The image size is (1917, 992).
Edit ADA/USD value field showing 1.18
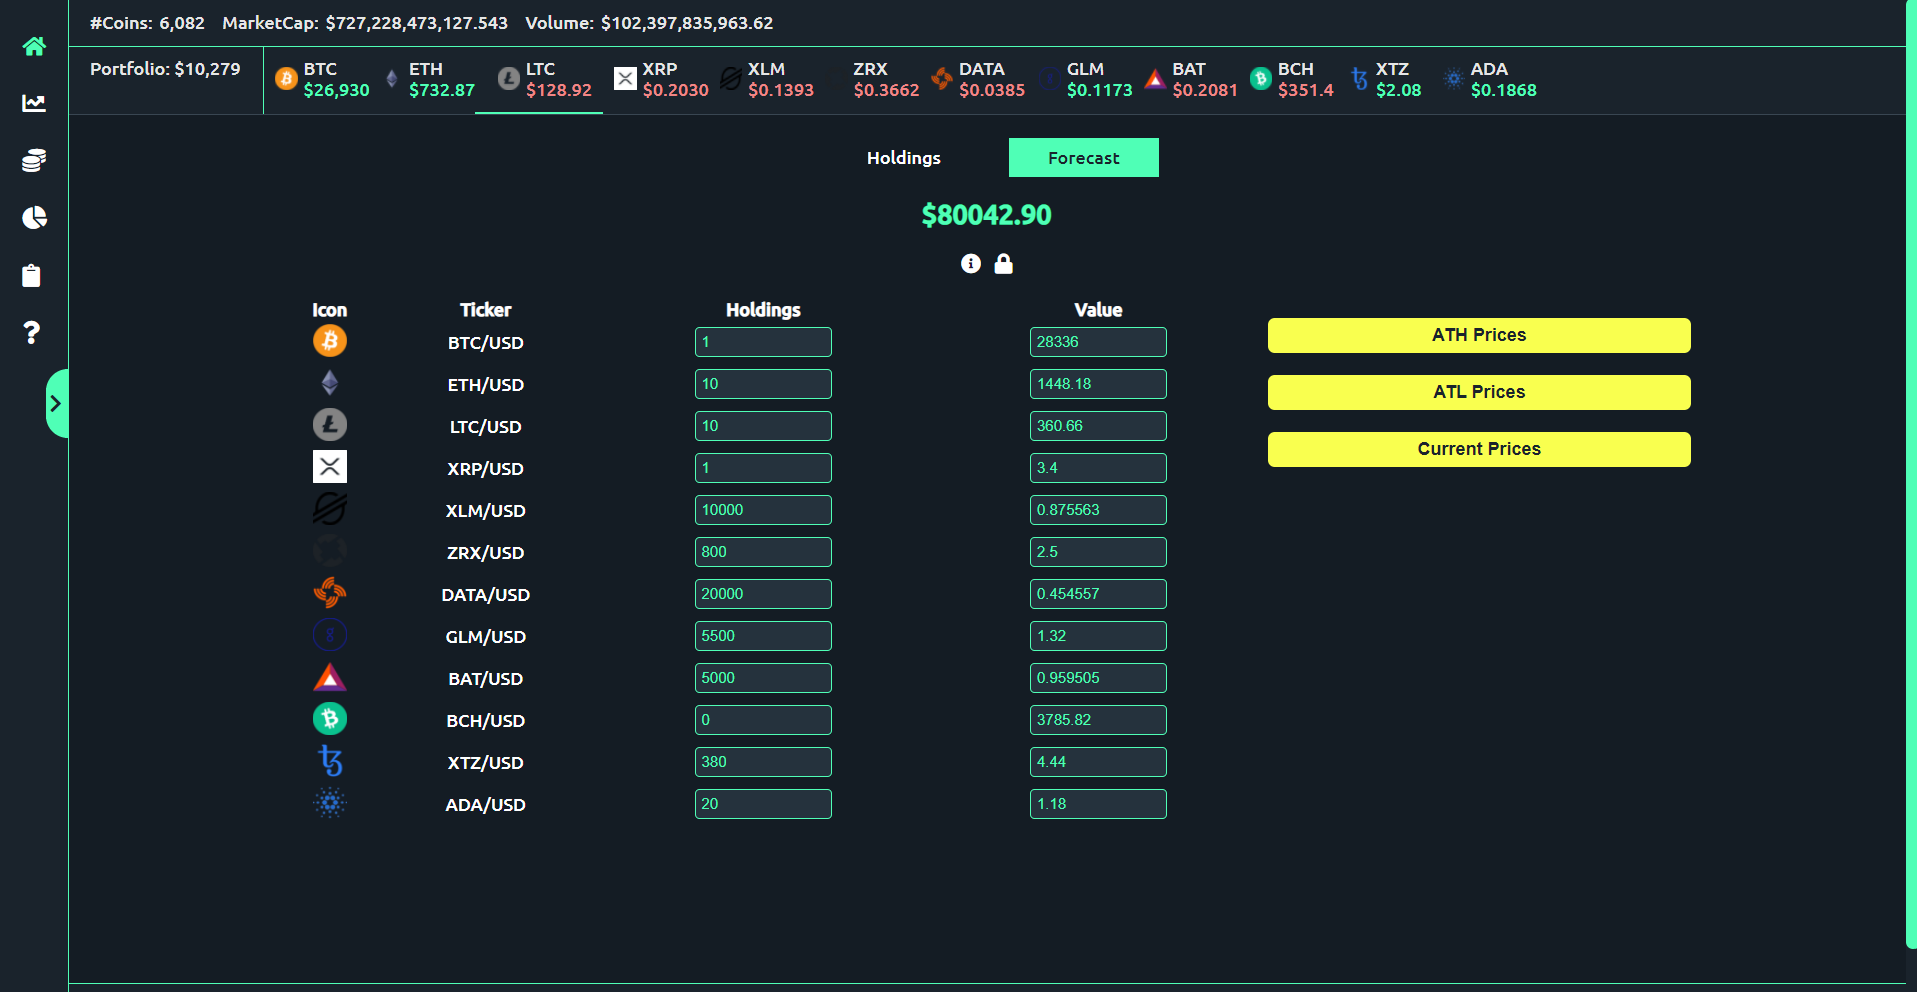pyautogui.click(x=1098, y=804)
